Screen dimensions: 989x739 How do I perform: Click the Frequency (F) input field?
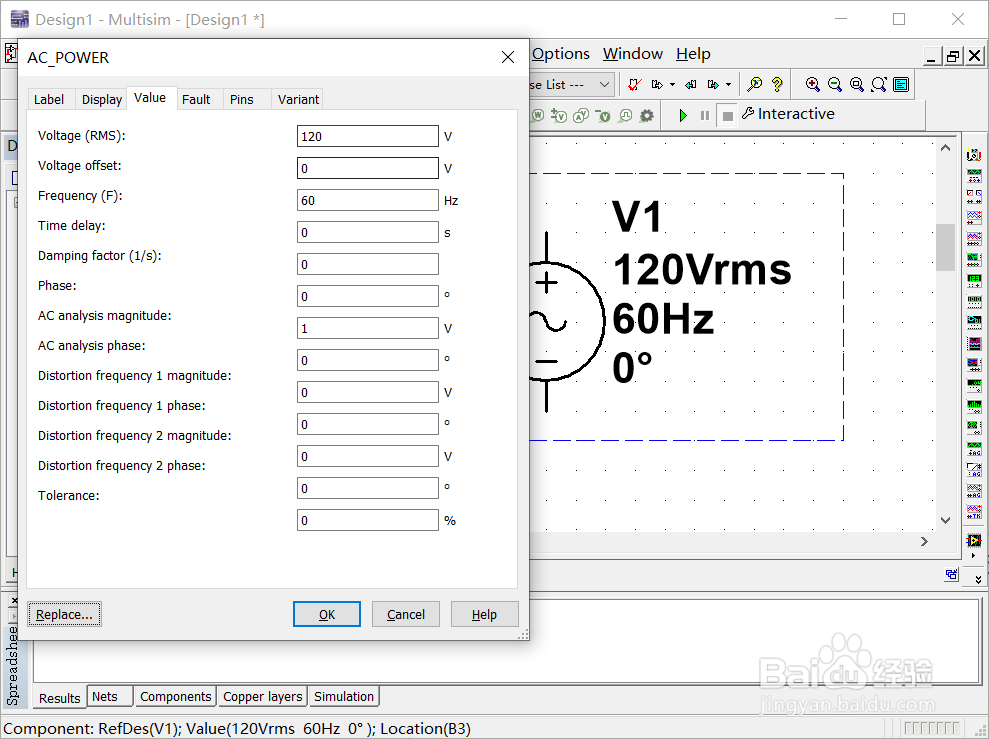368,201
